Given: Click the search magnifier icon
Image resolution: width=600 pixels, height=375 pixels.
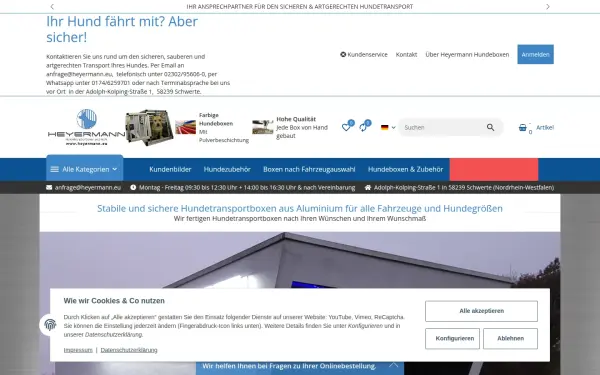Looking at the screenshot, I should pyautogui.click(x=491, y=127).
